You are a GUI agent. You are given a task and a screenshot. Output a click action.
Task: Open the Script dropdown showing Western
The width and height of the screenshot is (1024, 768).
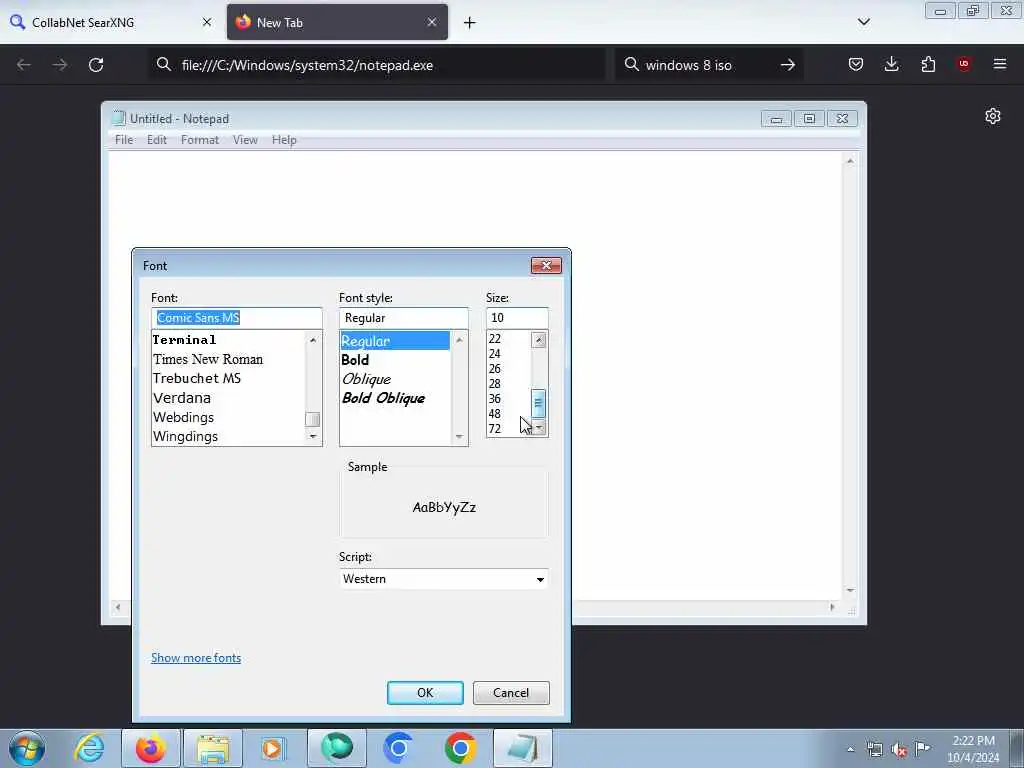[444, 579]
